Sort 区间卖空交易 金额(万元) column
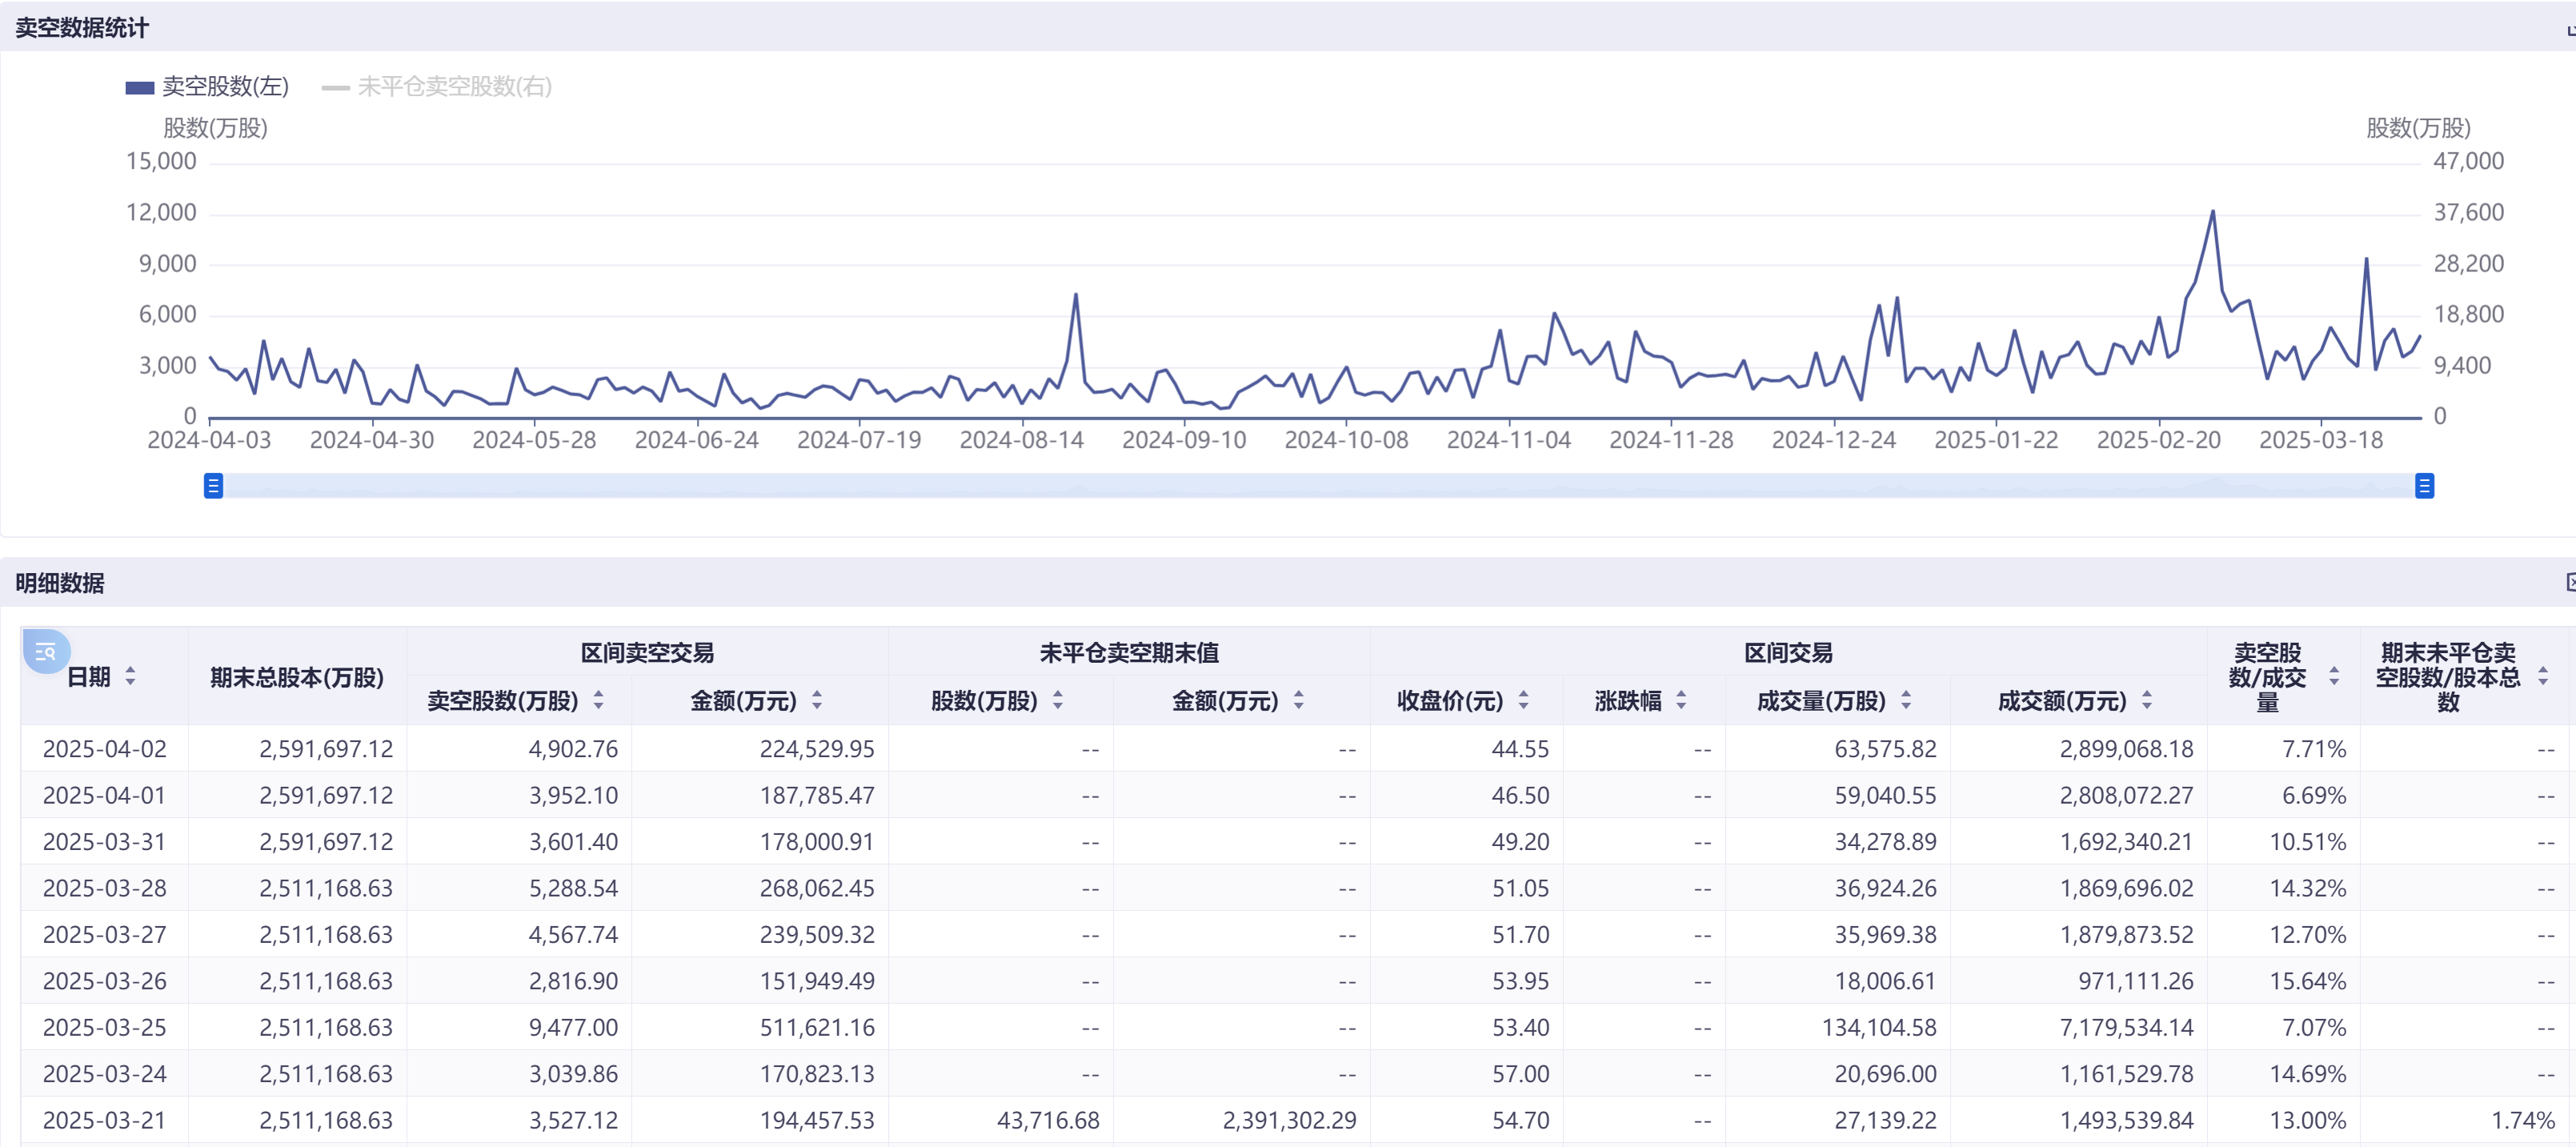 pos(817,701)
